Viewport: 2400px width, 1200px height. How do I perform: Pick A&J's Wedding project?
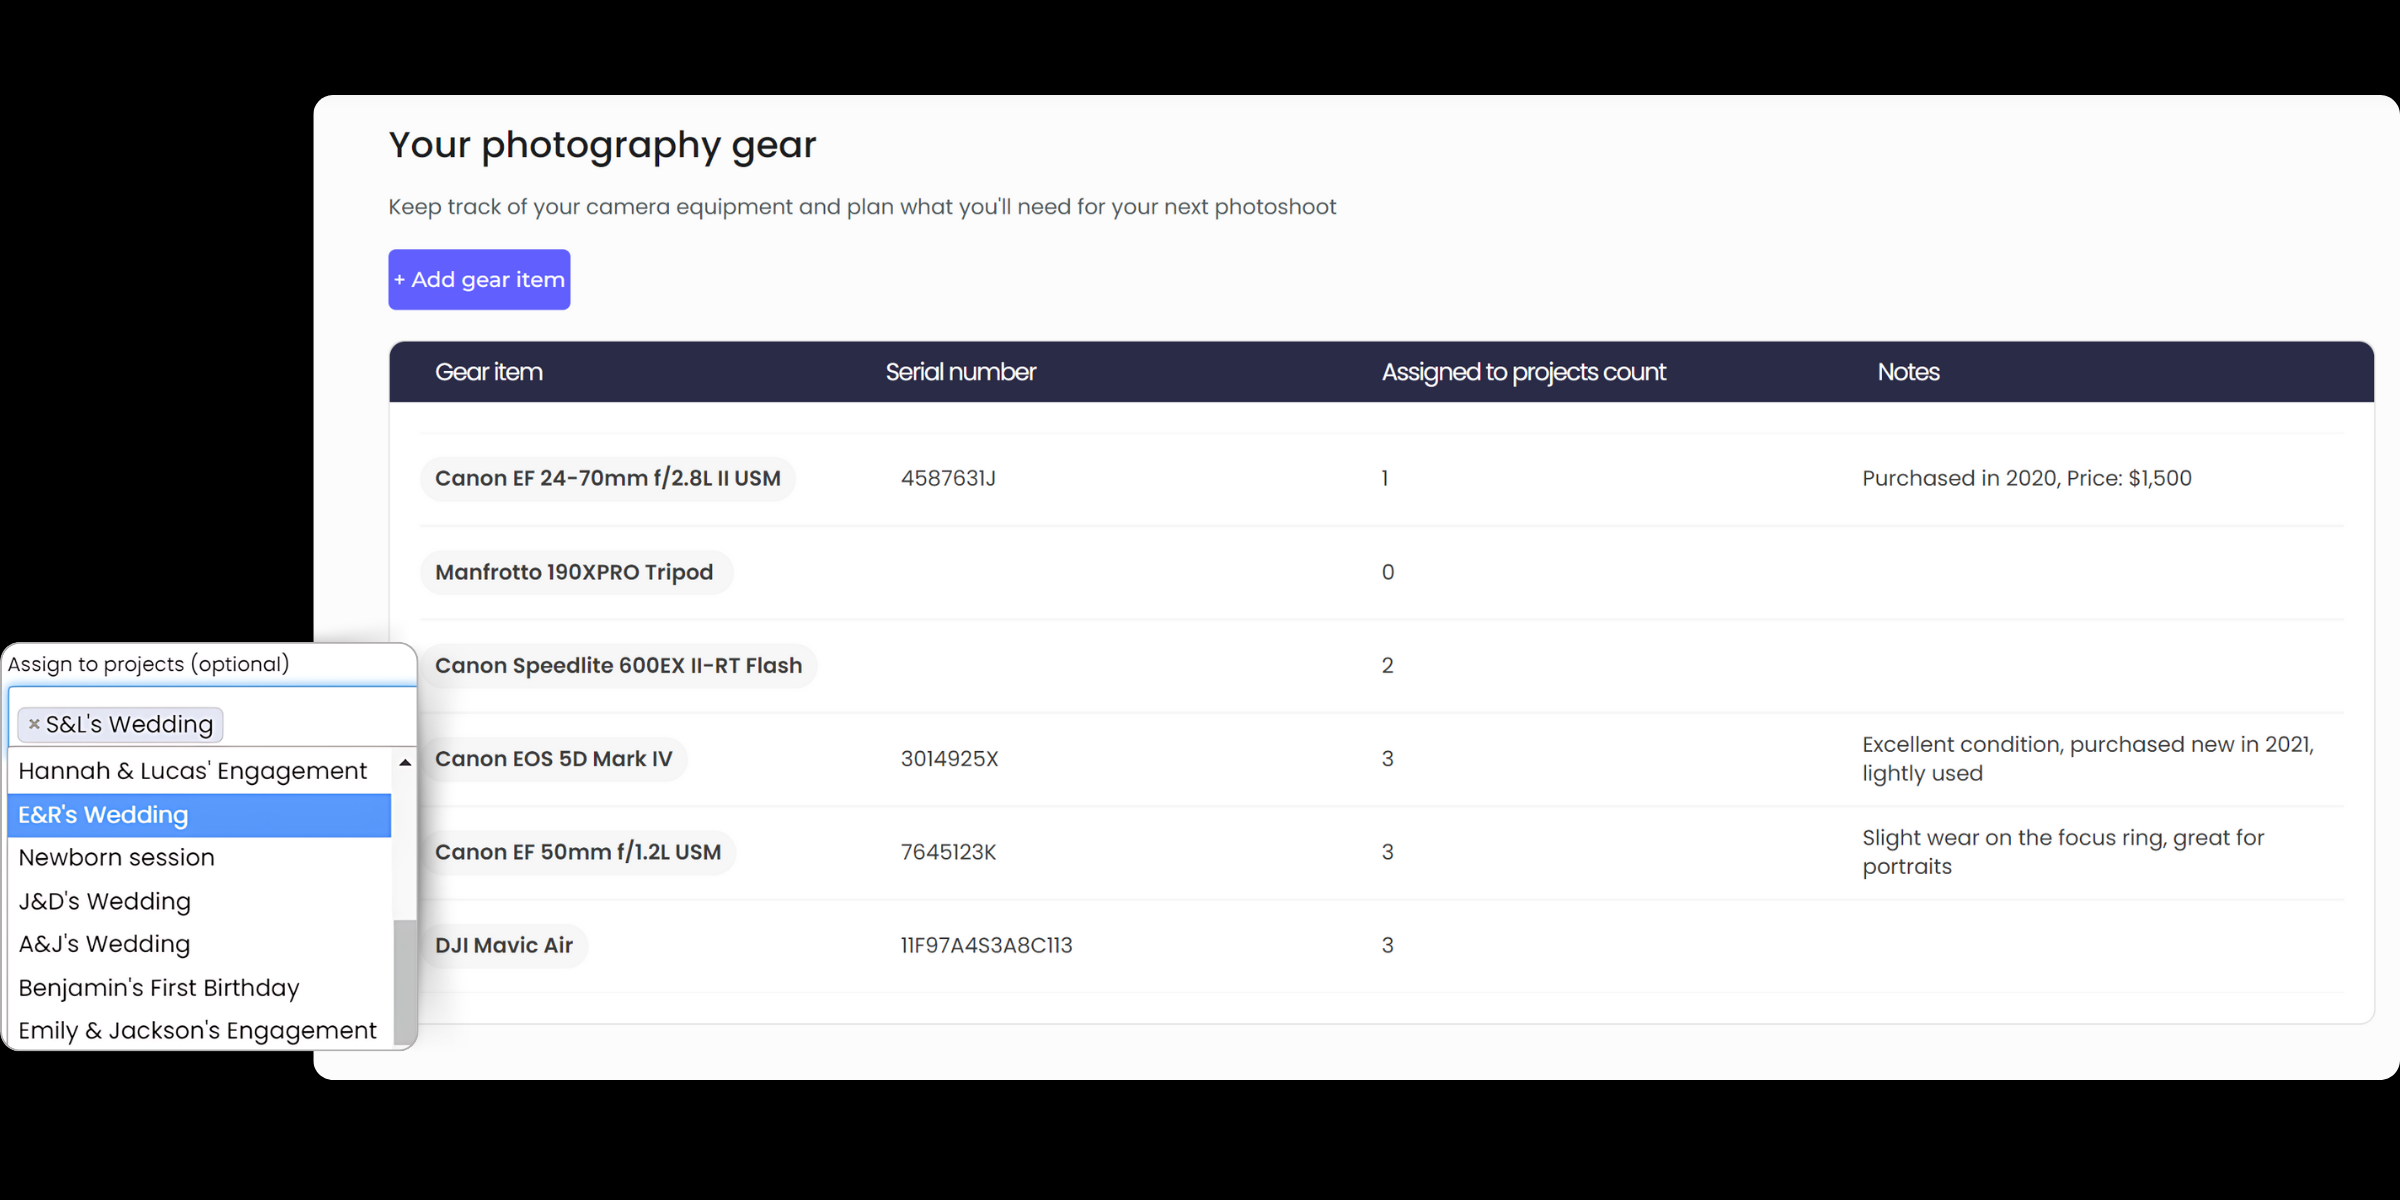click(199, 944)
